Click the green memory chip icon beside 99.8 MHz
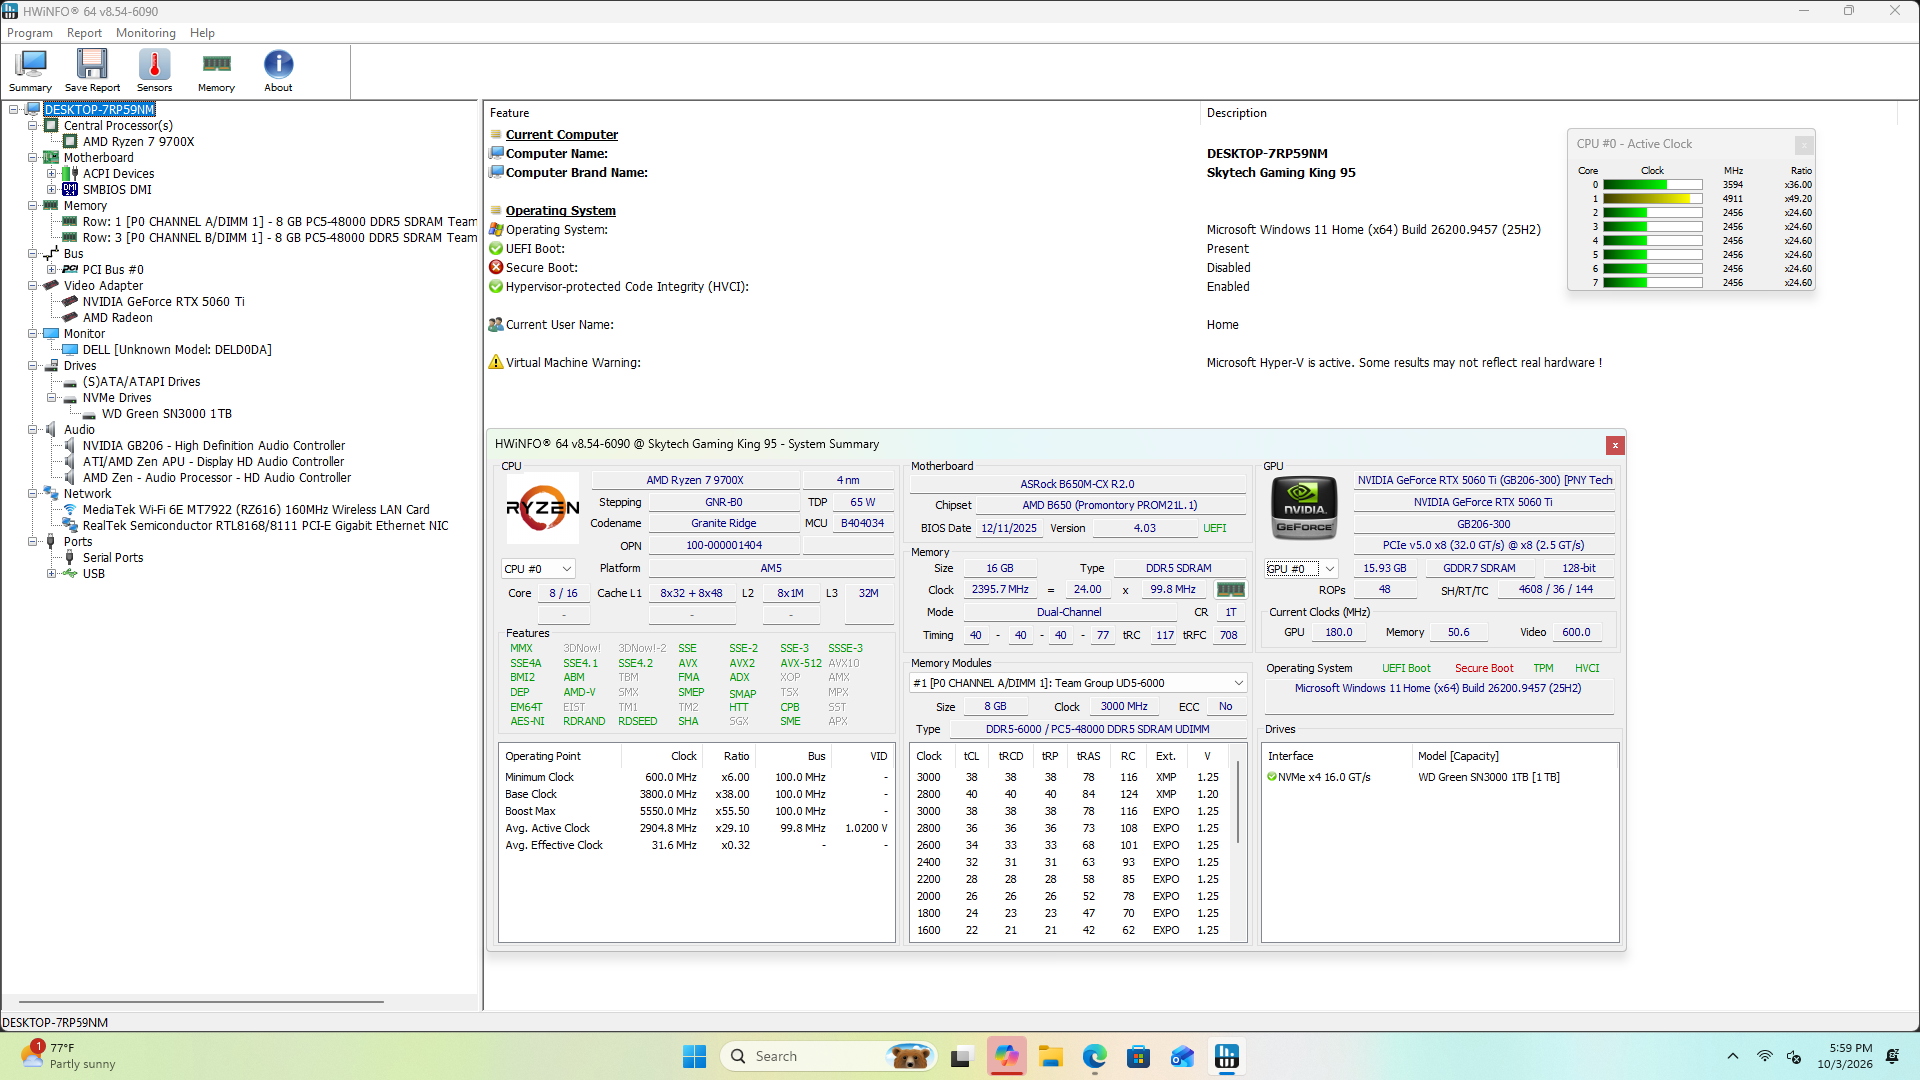The width and height of the screenshot is (1920, 1080). pyautogui.click(x=1230, y=590)
